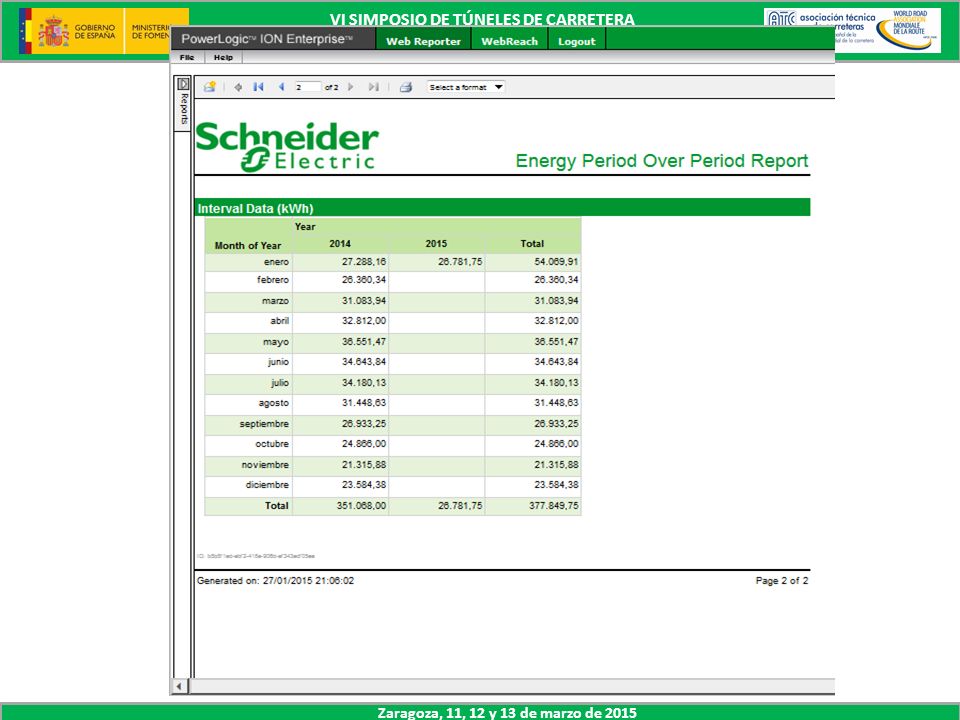This screenshot has width=960, height=720.
Task: Click the Month of Year header
Action: click(248, 246)
